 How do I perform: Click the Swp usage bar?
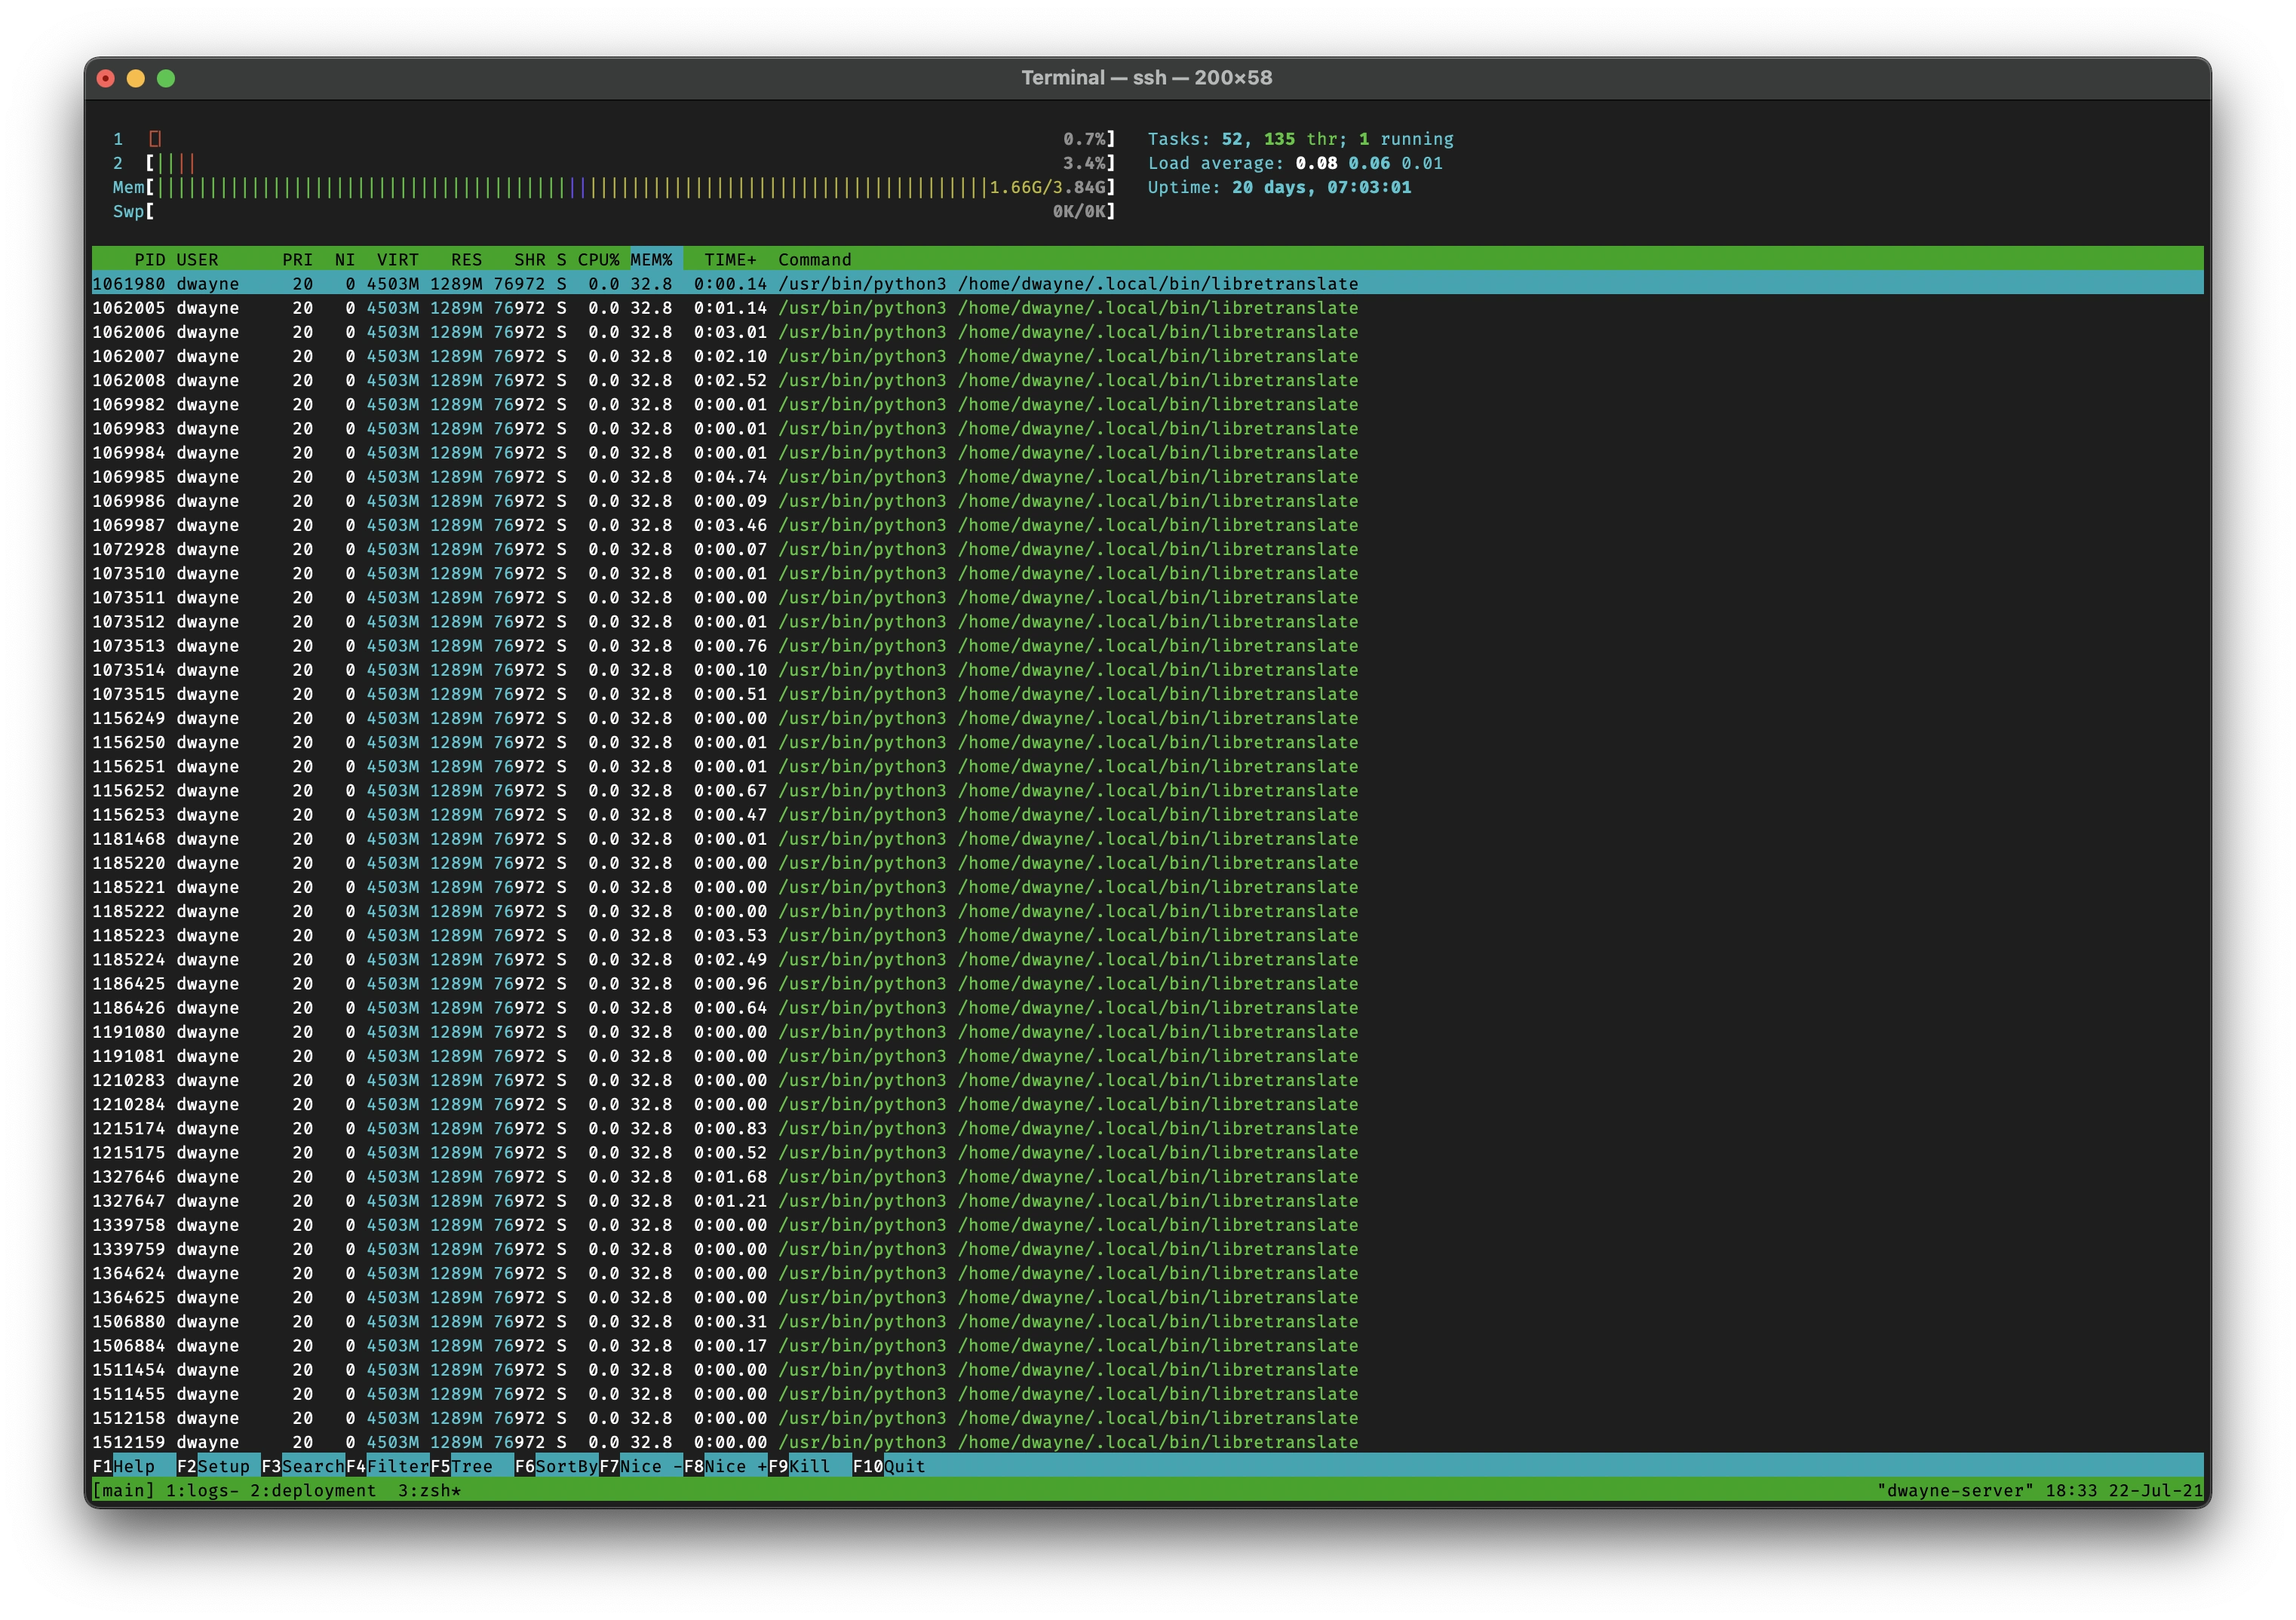614,211
